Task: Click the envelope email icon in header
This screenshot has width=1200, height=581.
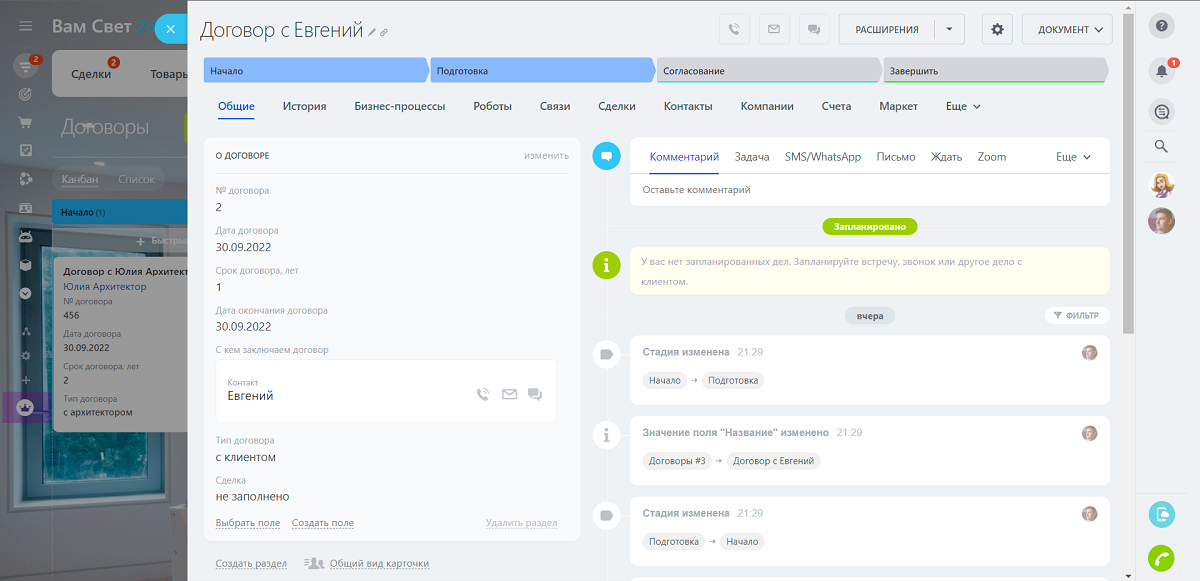Action: (774, 29)
